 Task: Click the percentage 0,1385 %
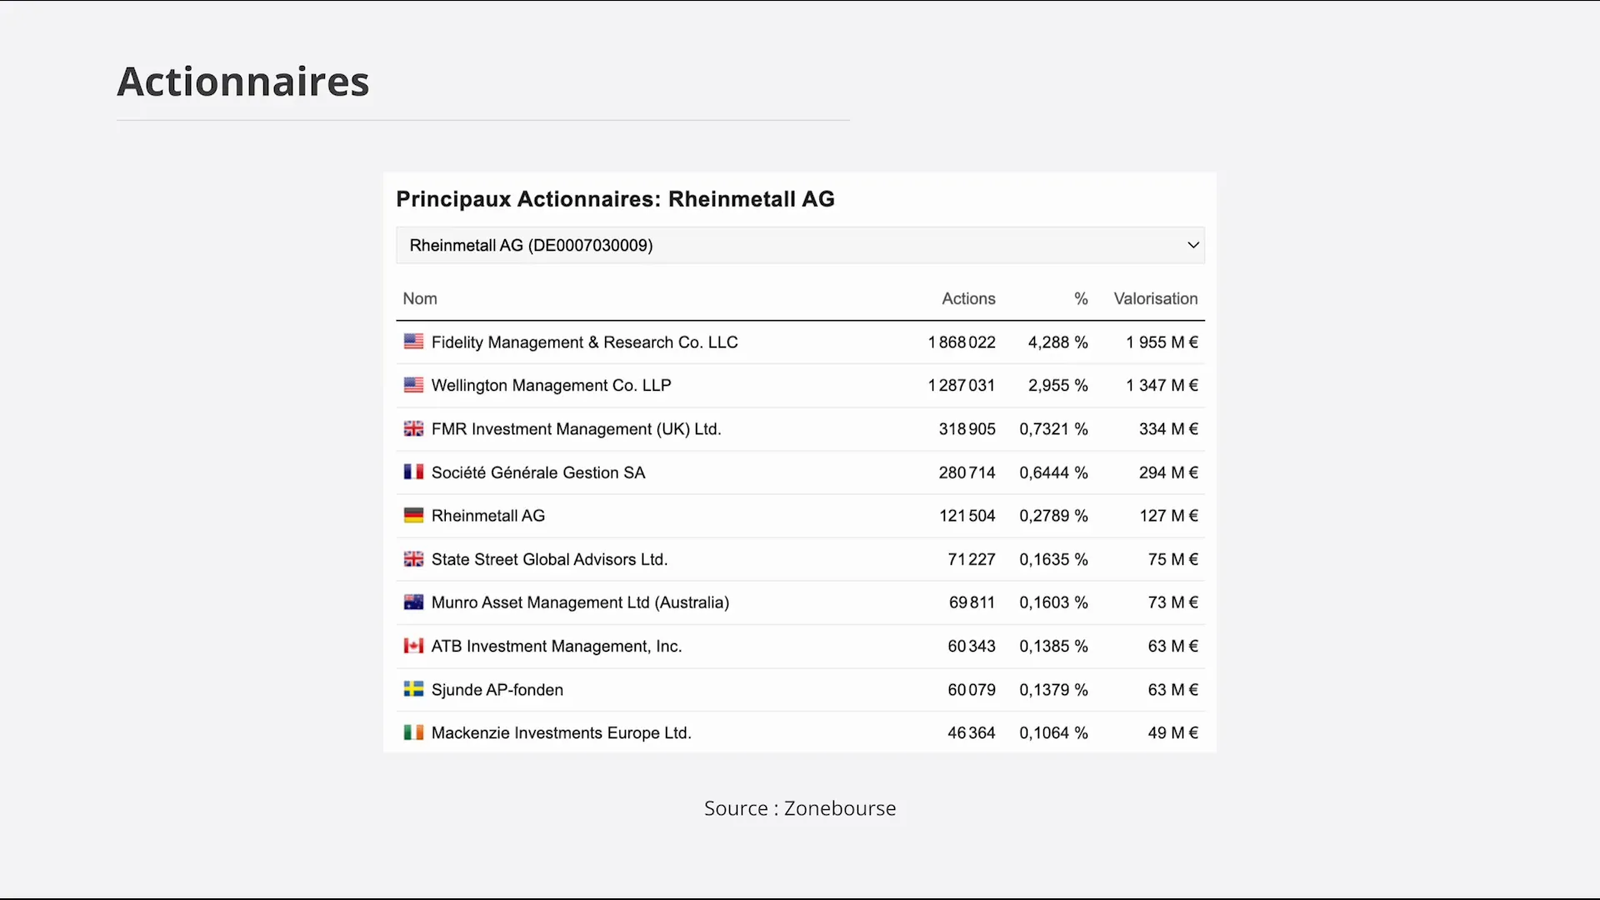pyautogui.click(x=1054, y=646)
